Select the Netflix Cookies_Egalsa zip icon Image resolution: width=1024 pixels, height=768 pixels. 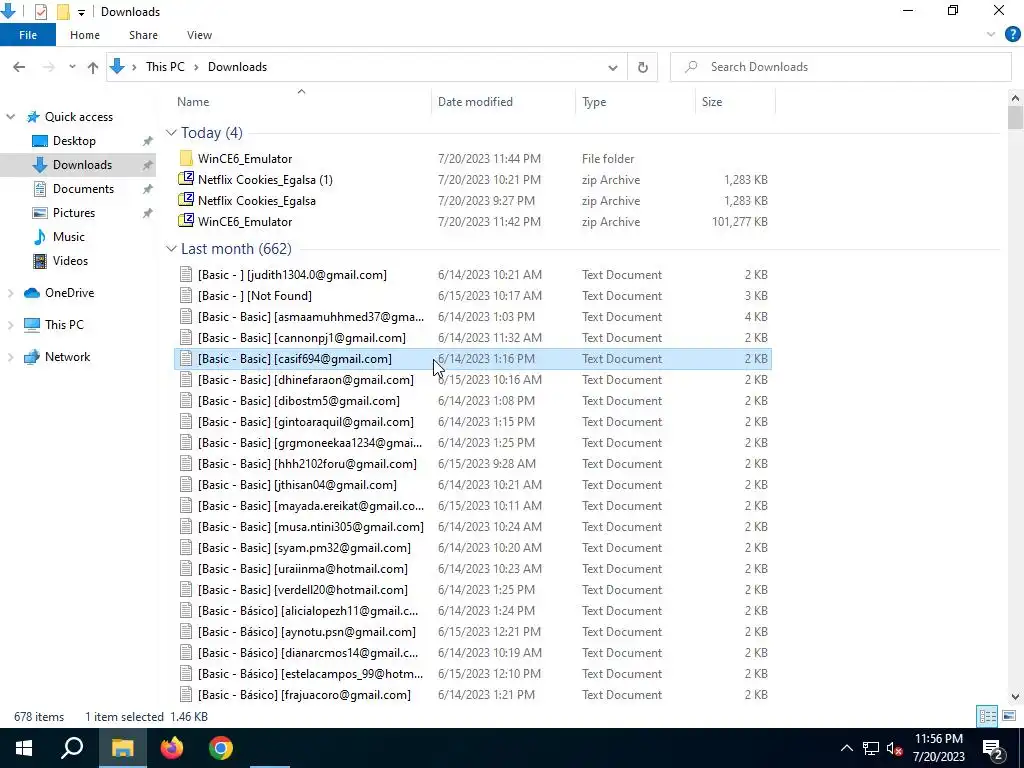click(186, 200)
